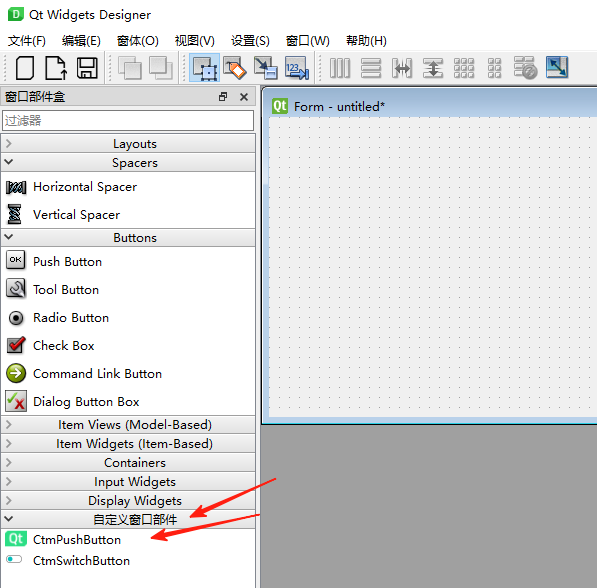Viewport: 597px width, 588px height.
Task: Open the 帮助(H) menu
Action: coord(366,41)
